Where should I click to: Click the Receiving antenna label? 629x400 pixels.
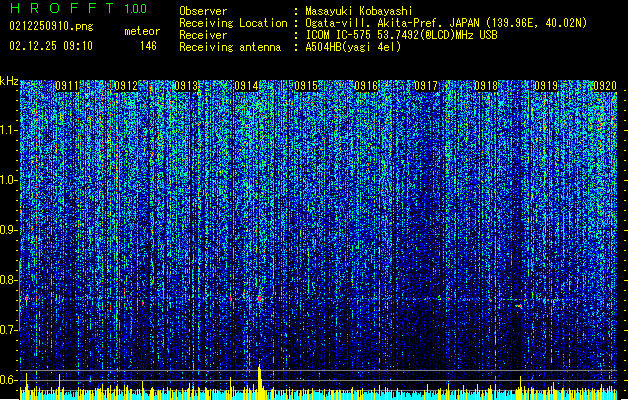click(x=230, y=47)
